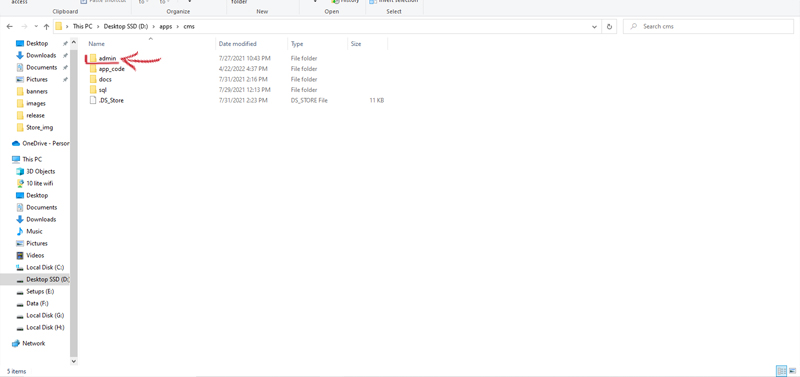Go back with the Back arrow
Screen dimensions: 800x377
tap(10, 27)
